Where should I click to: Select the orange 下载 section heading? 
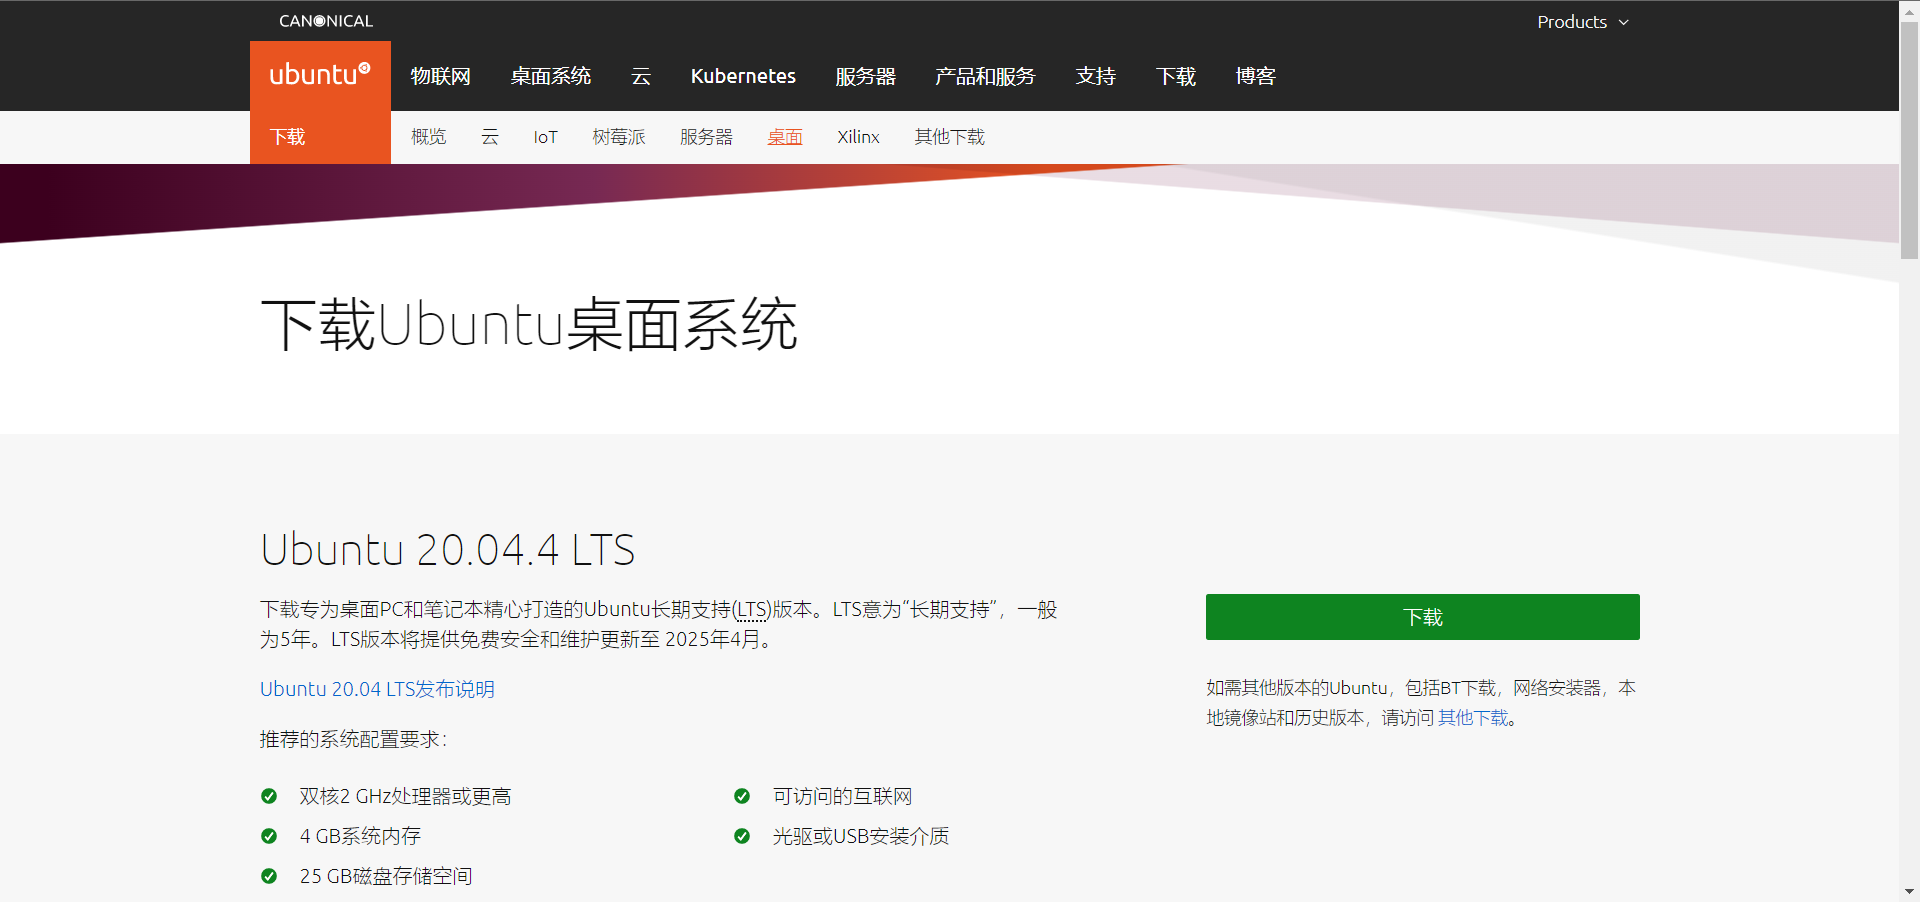coord(288,137)
